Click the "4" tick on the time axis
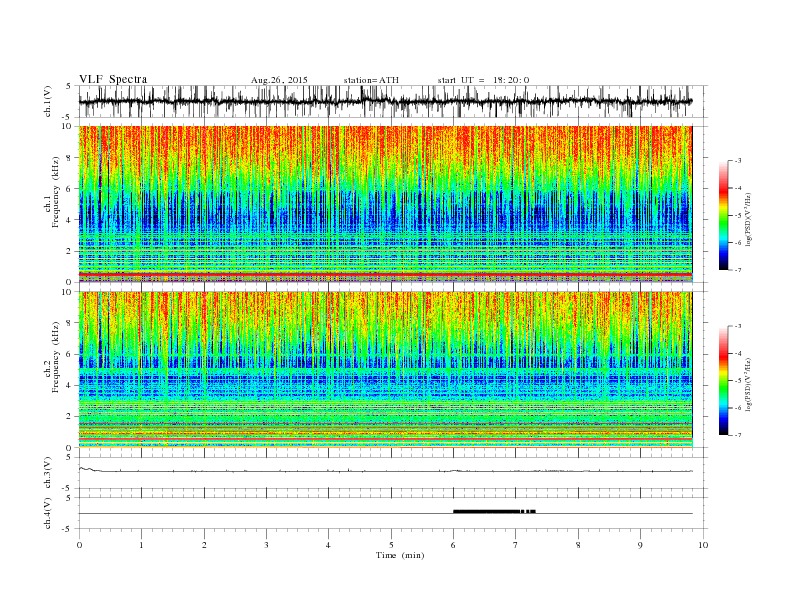Viewport: 792px width, 612px height. pos(328,545)
